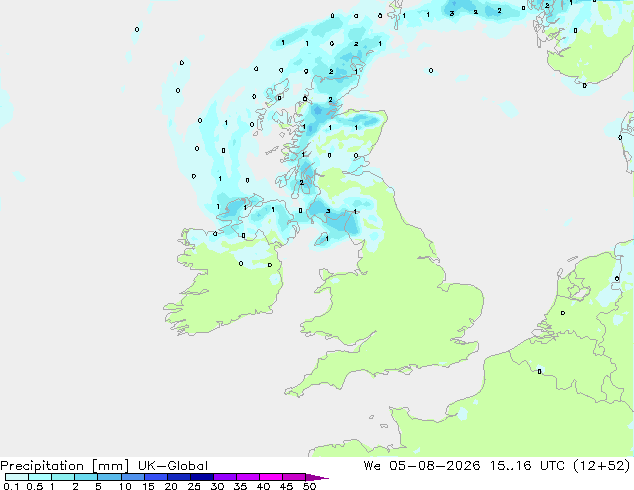Click the '5' legend scale label
Screen dimensions: 634x490
tap(98, 486)
